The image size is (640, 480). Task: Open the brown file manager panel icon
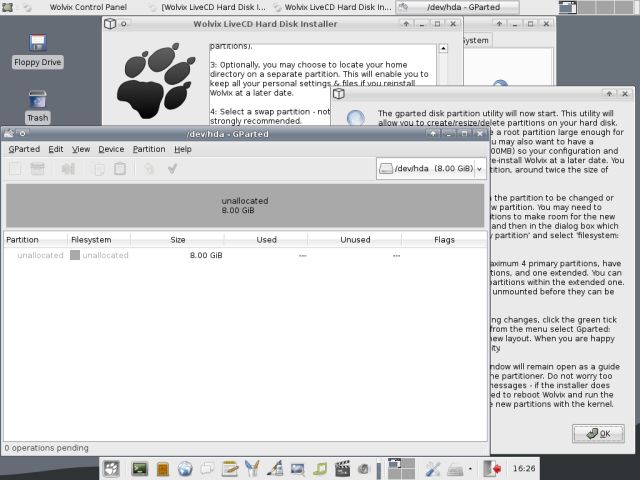tap(162, 469)
